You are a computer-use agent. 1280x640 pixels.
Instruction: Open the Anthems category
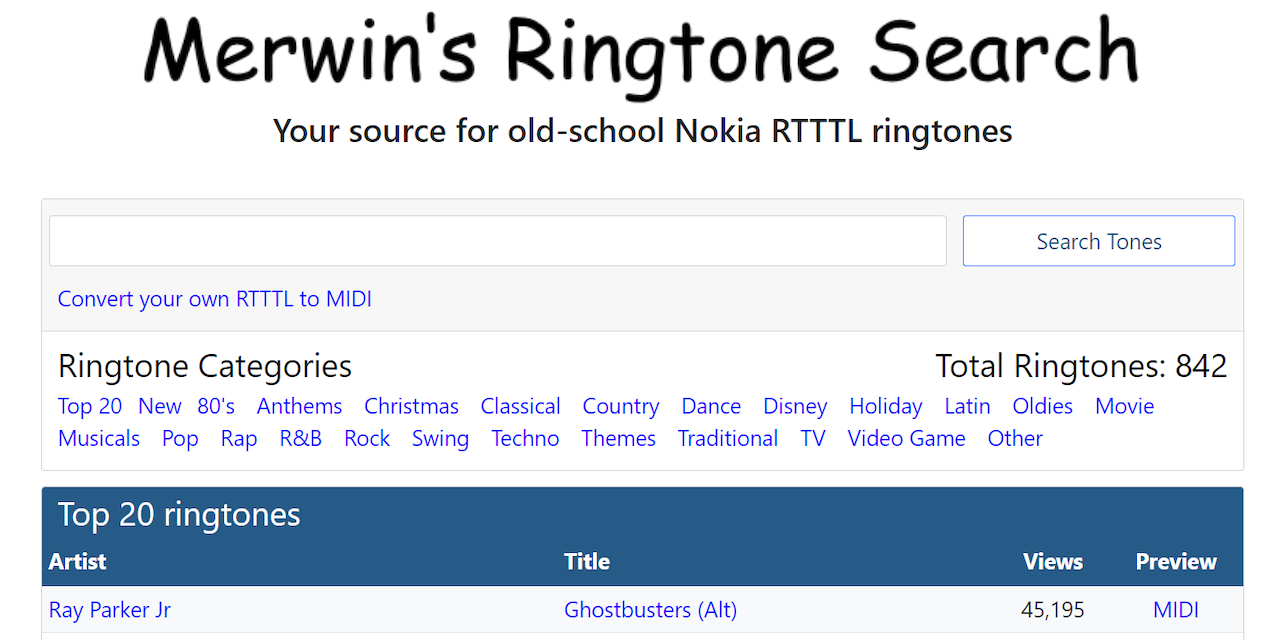coord(299,406)
